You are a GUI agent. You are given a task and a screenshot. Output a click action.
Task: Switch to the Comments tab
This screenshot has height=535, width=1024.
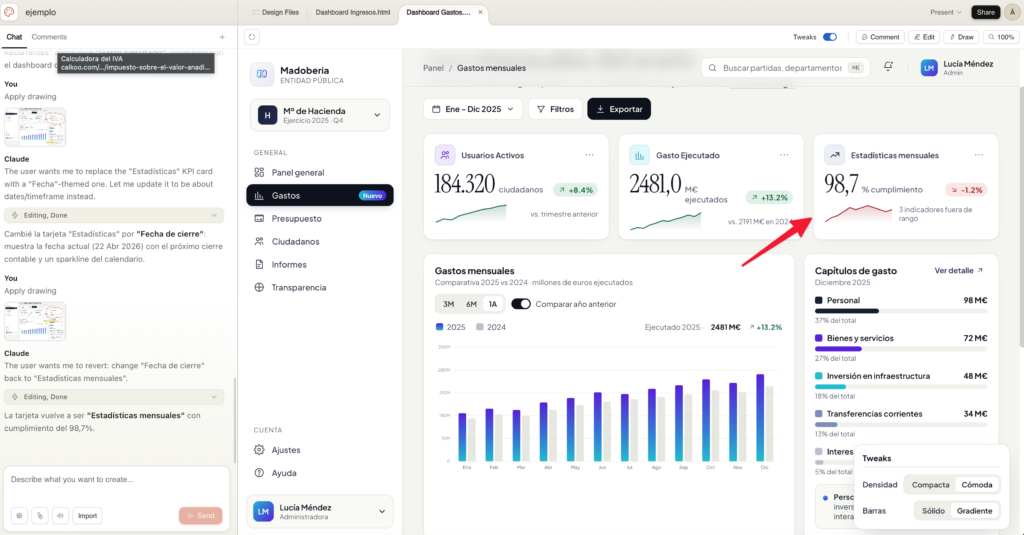pyautogui.click(x=49, y=37)
